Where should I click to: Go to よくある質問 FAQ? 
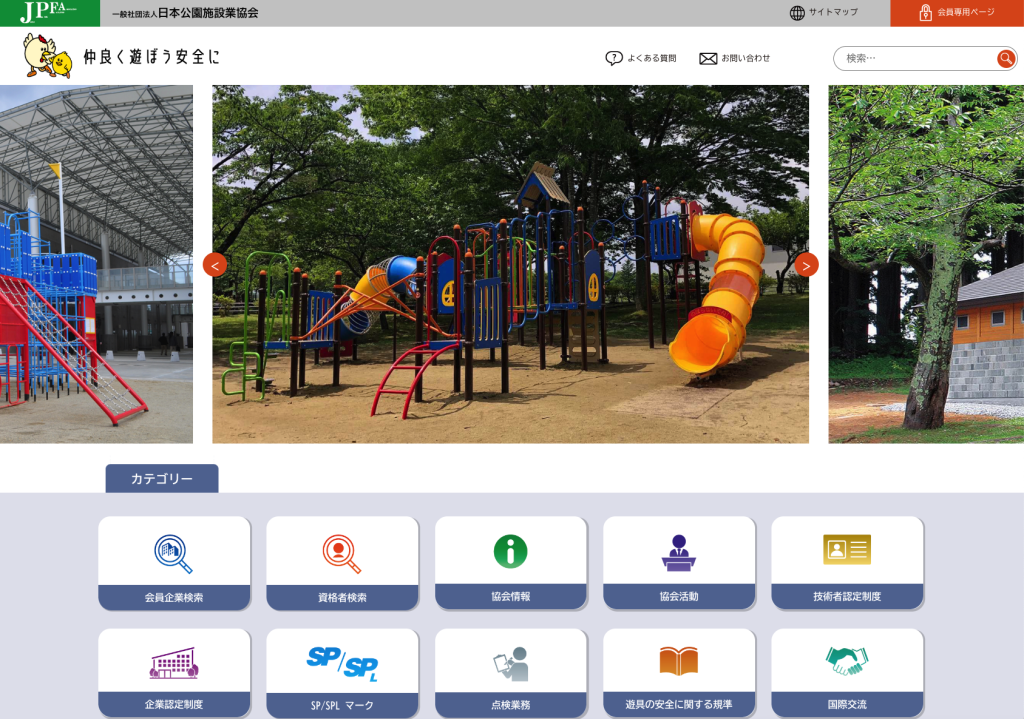(641, 58)
